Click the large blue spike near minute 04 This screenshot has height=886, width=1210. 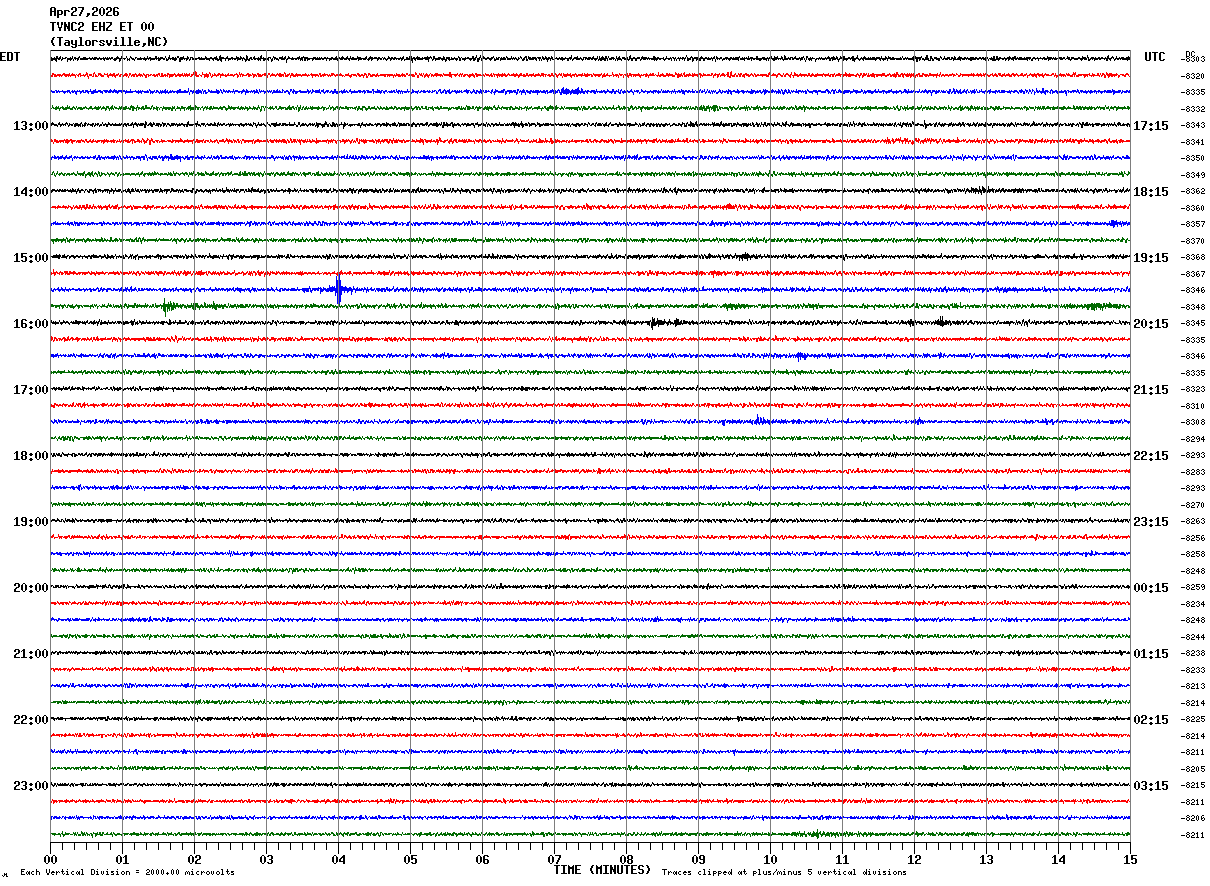coord(339,289)
